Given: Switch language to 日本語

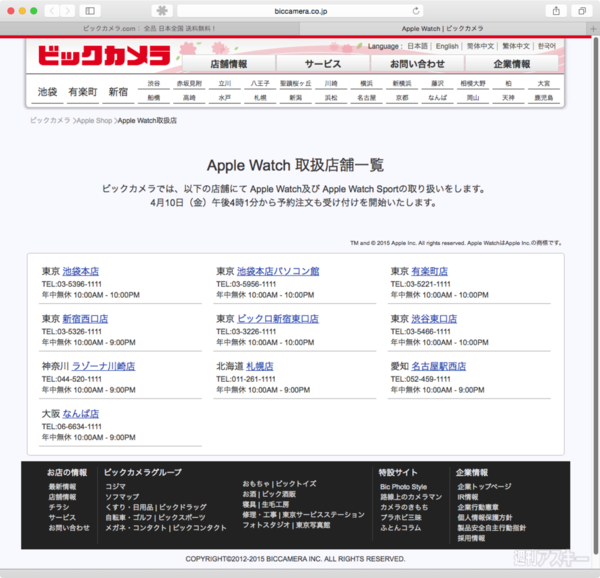Looking at the screenshot, I should click(x=417, y=46).
